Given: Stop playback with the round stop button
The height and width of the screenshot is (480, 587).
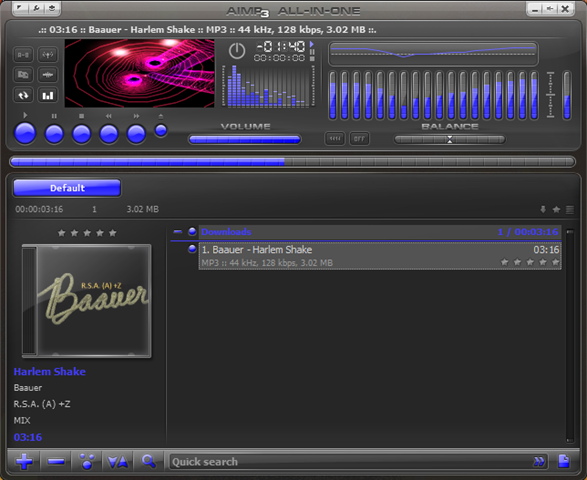Looking at the screenshot, I should 82,134.
